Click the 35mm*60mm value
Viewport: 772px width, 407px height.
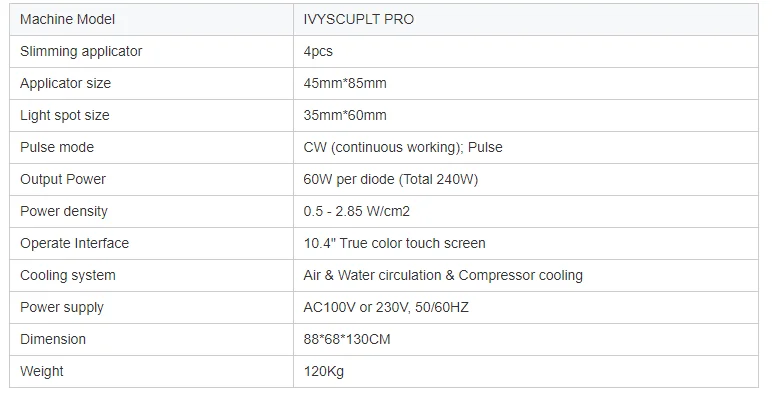[x=345, y=115]
